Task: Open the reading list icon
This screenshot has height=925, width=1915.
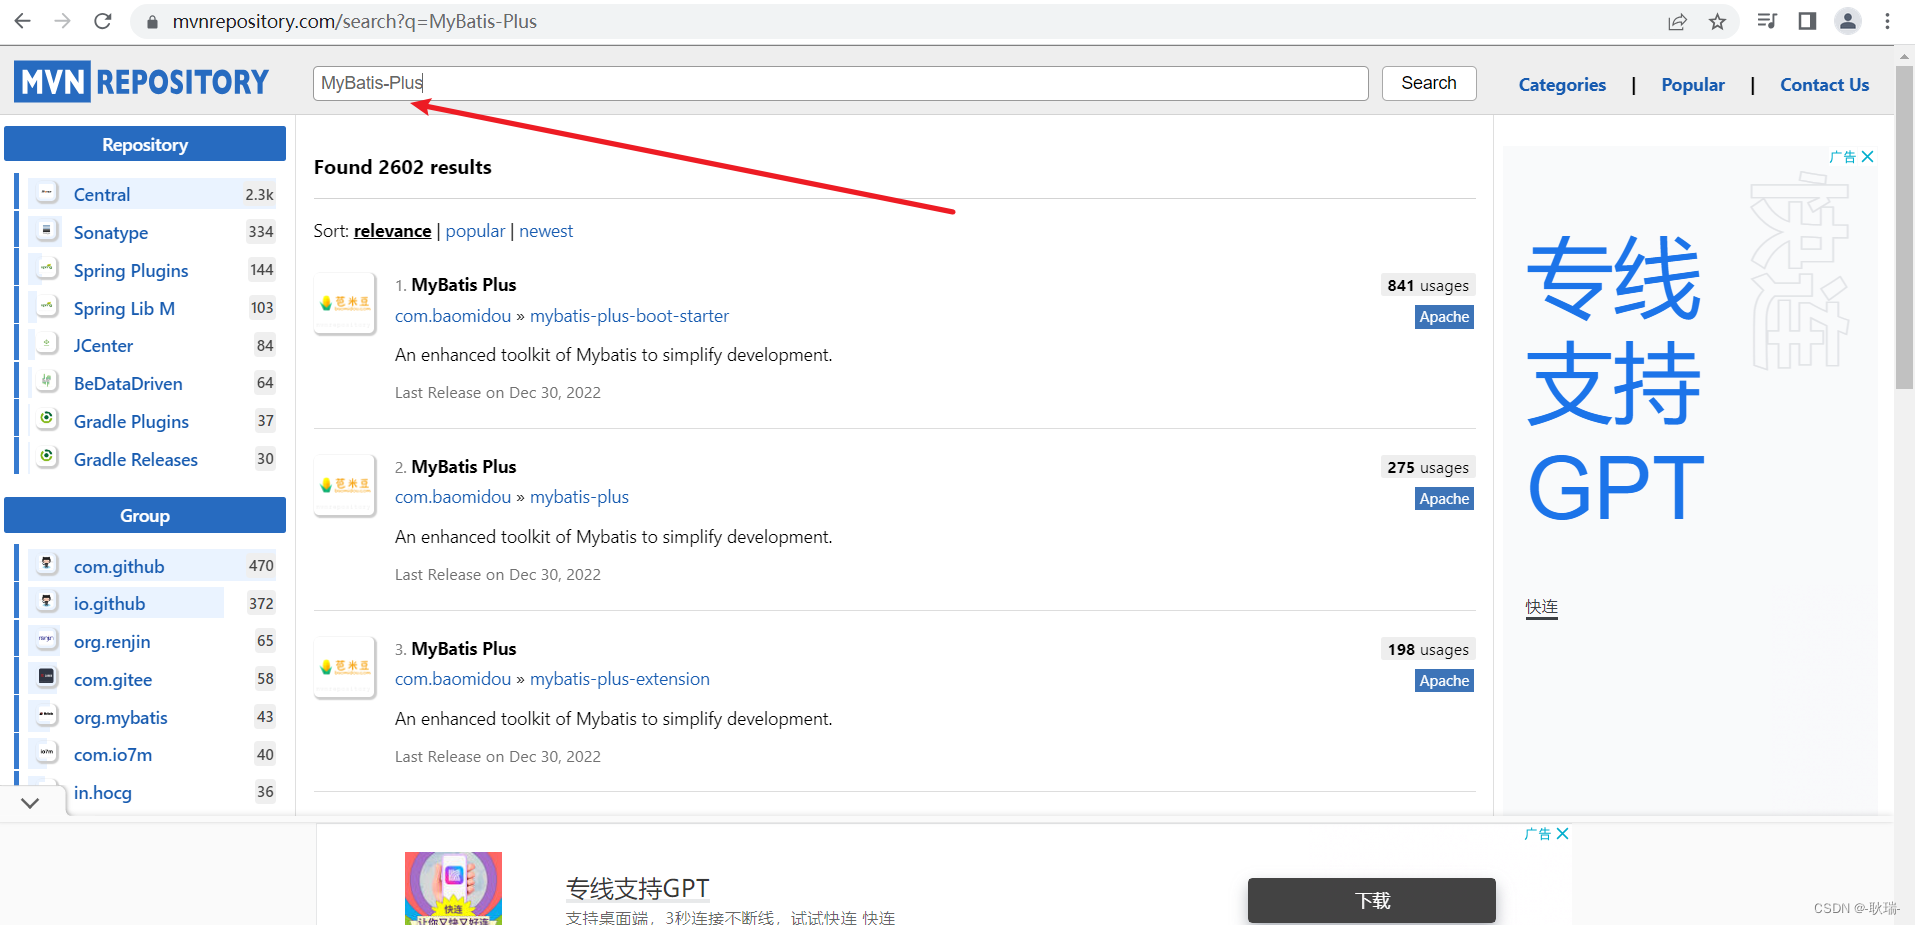Action: pos(1767,21)
